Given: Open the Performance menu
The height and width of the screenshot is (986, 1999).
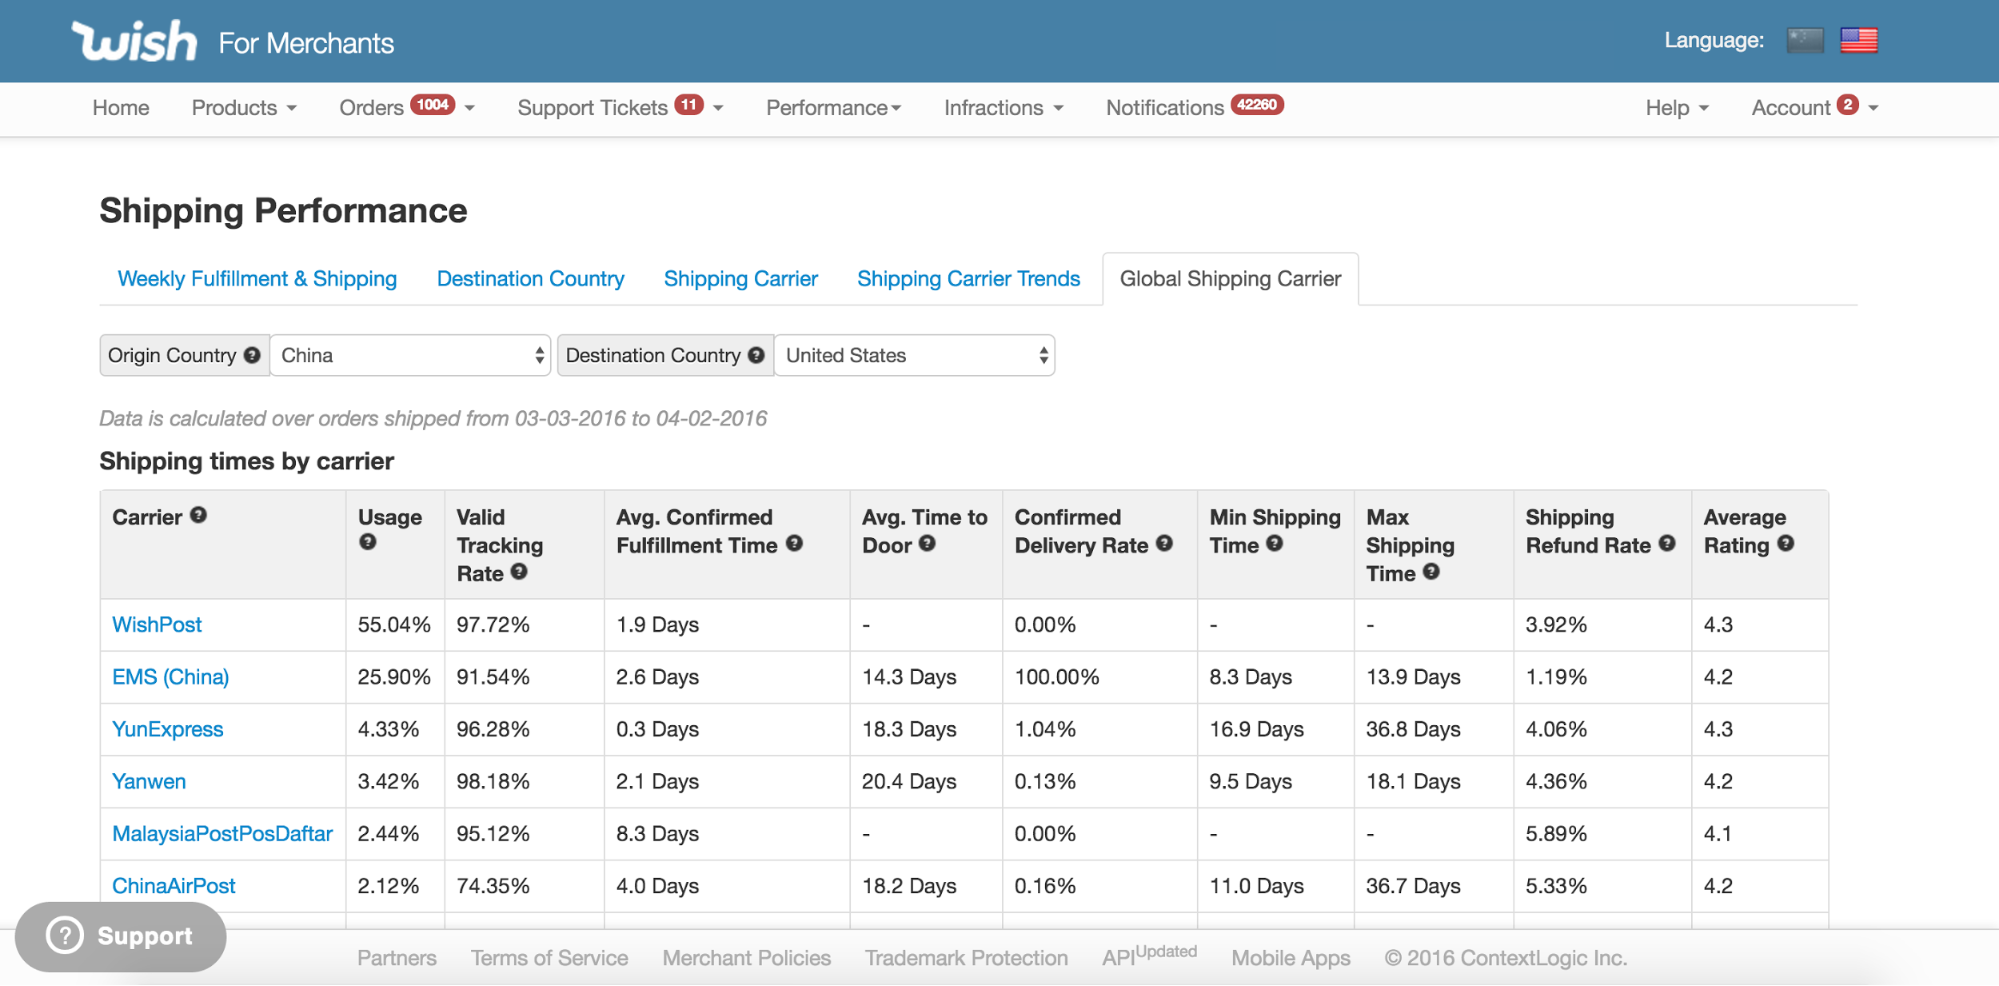Looking at the screenshot, I should [x=833, y=107].
